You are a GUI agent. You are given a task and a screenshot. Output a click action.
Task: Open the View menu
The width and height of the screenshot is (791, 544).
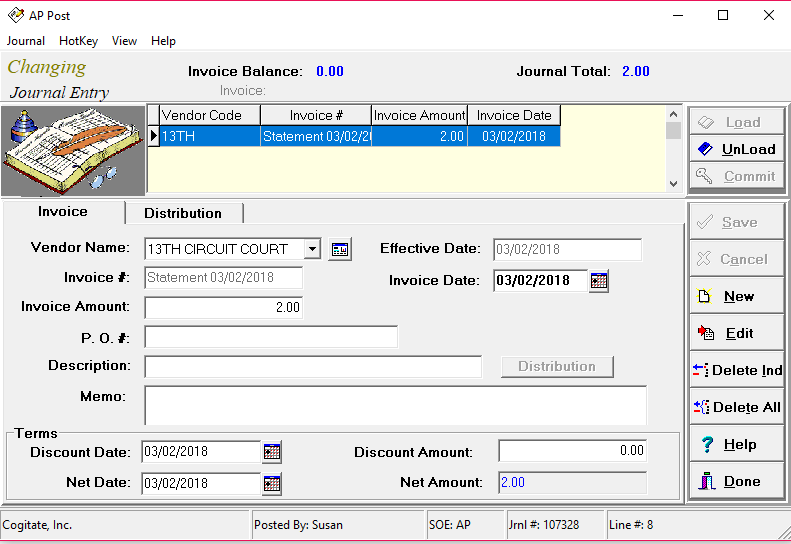(x=124, y=41)
